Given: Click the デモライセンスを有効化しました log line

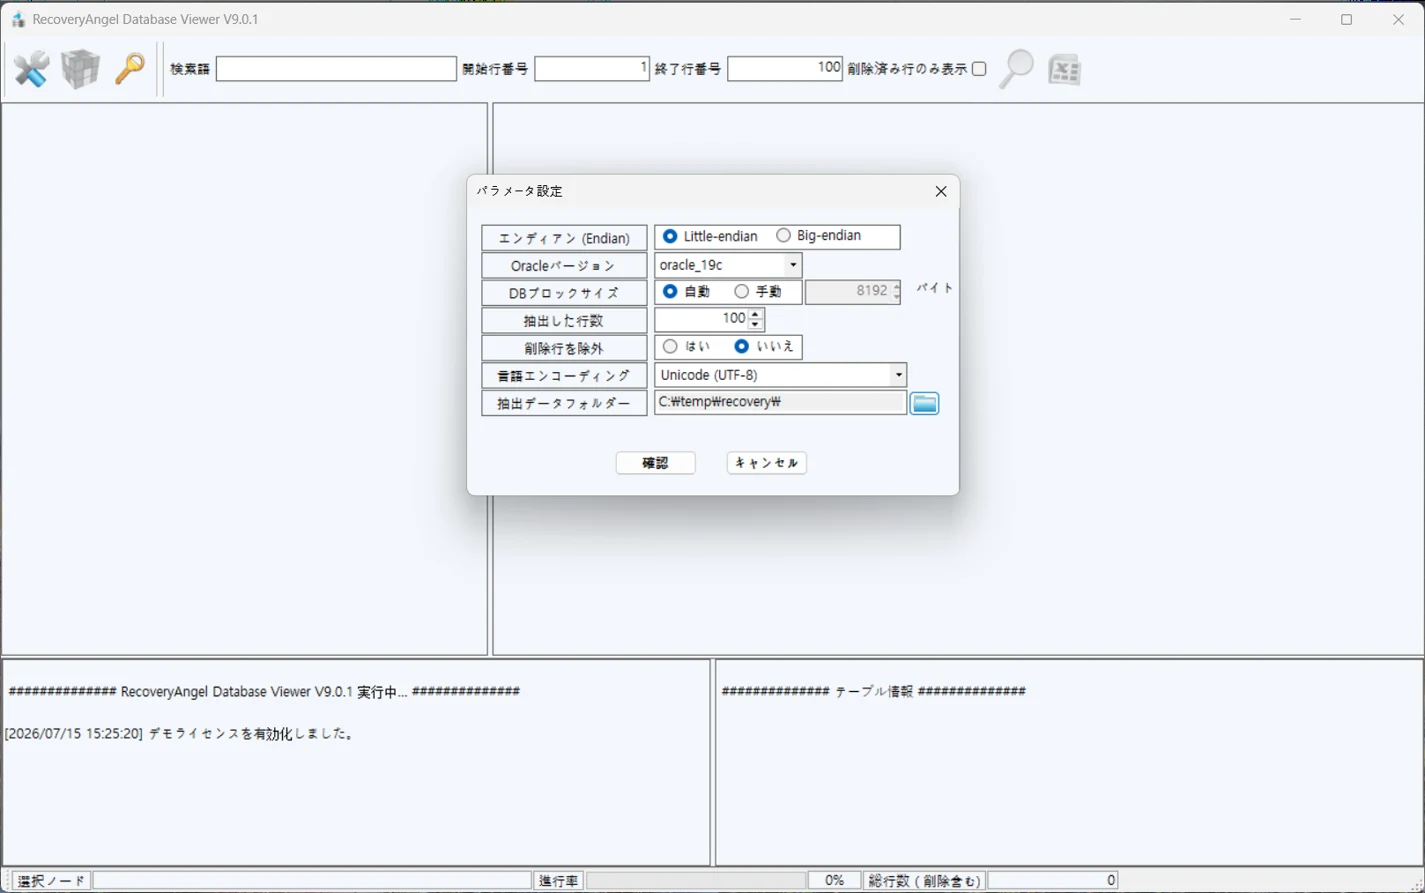Looking at the screenshot, I should pyautogui.click(x=180, y=734).
